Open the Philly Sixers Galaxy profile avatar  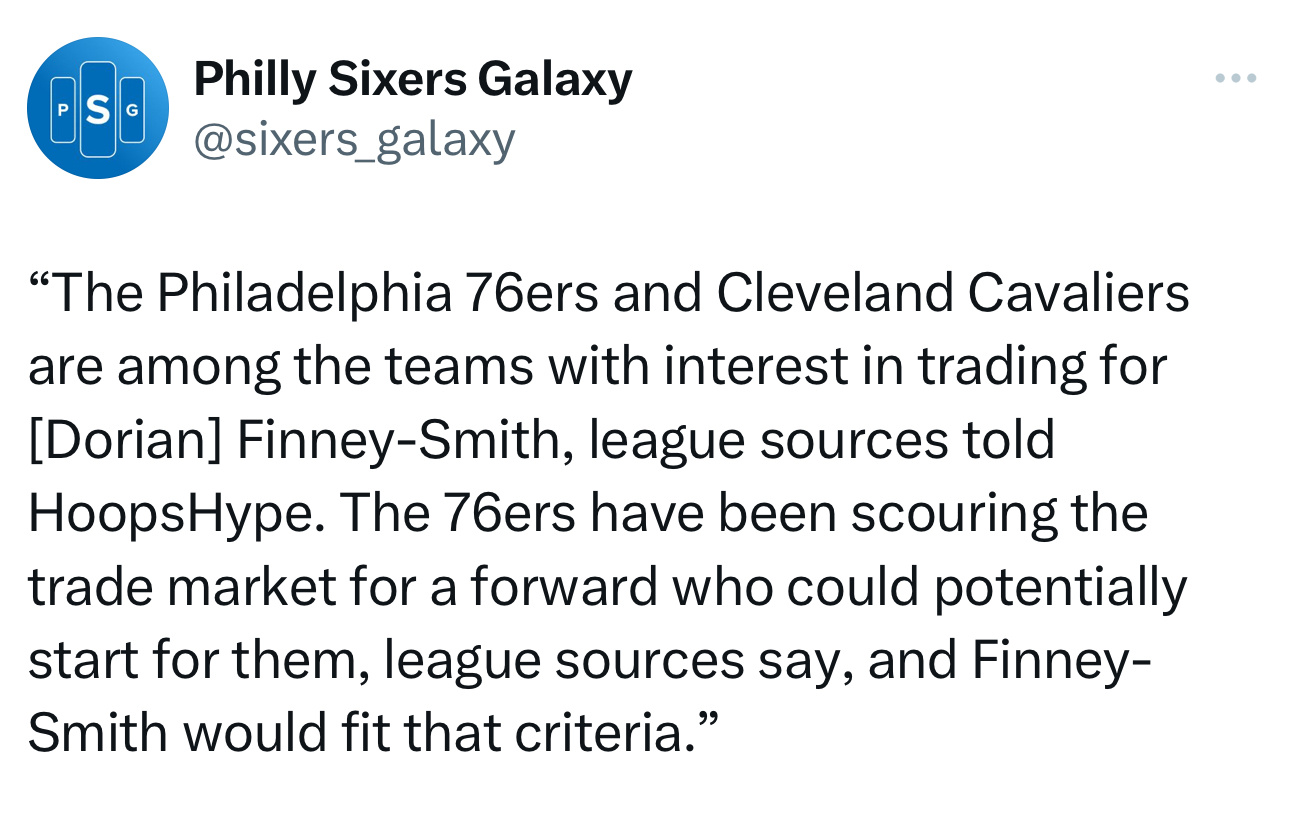97,108
